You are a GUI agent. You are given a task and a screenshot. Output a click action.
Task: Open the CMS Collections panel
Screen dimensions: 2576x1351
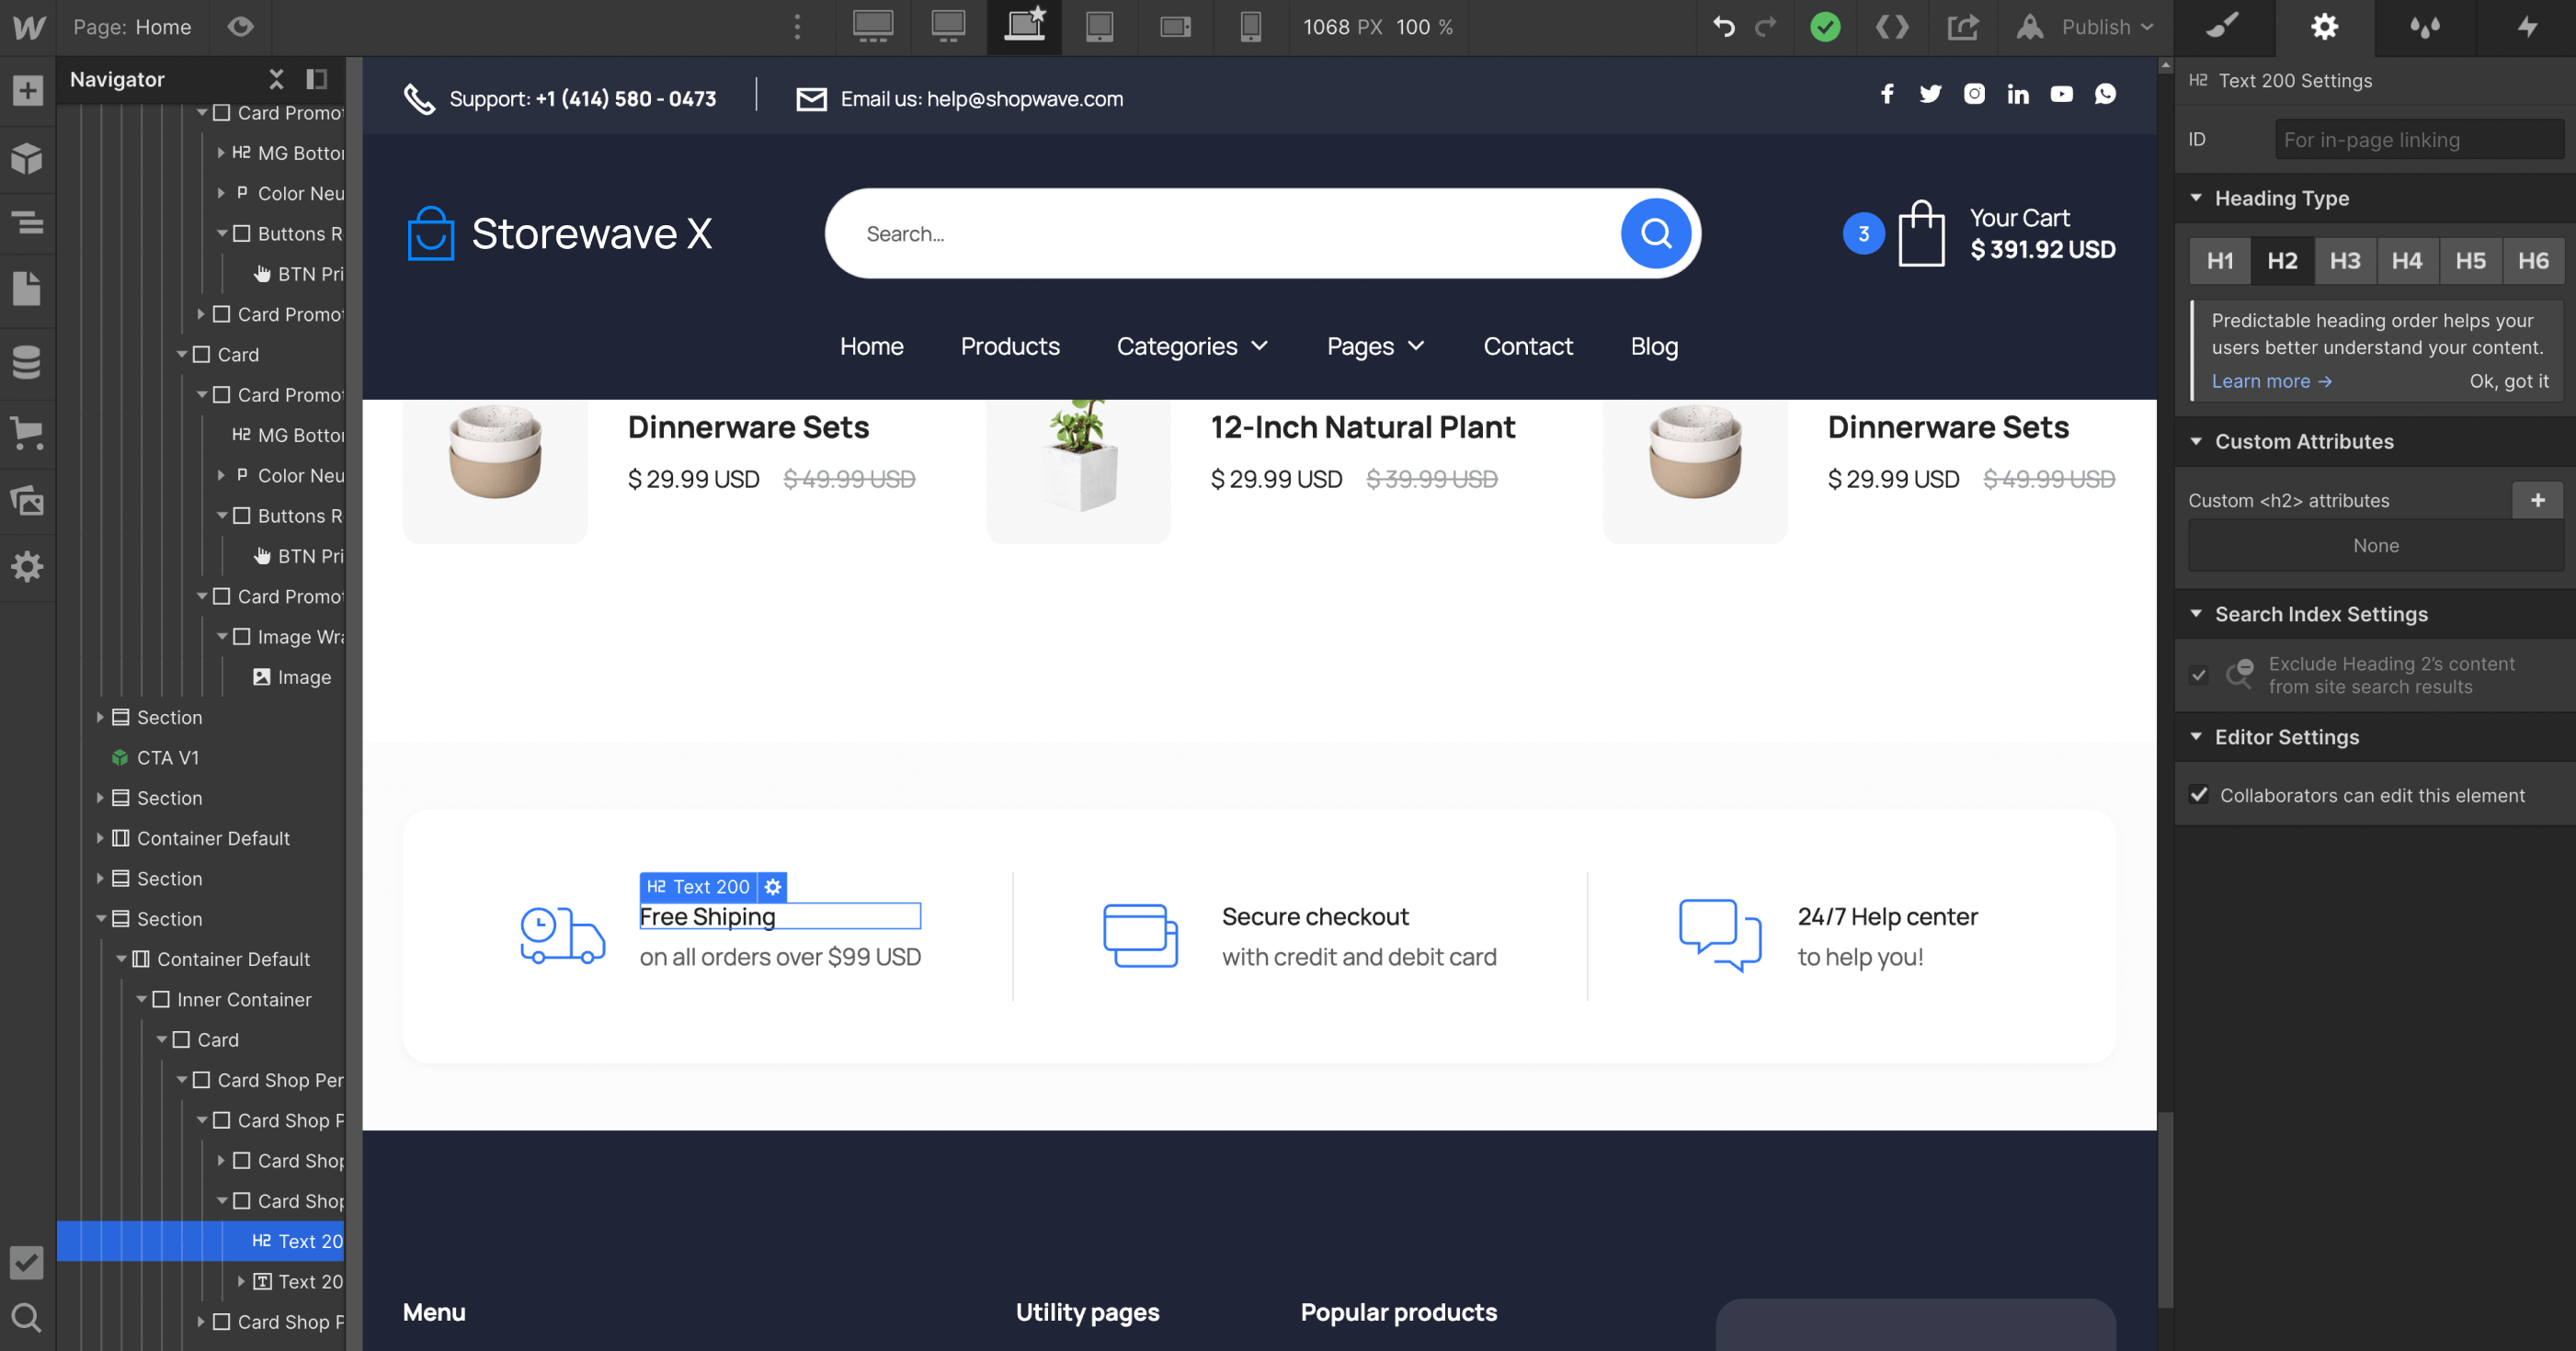click(28, 361)
